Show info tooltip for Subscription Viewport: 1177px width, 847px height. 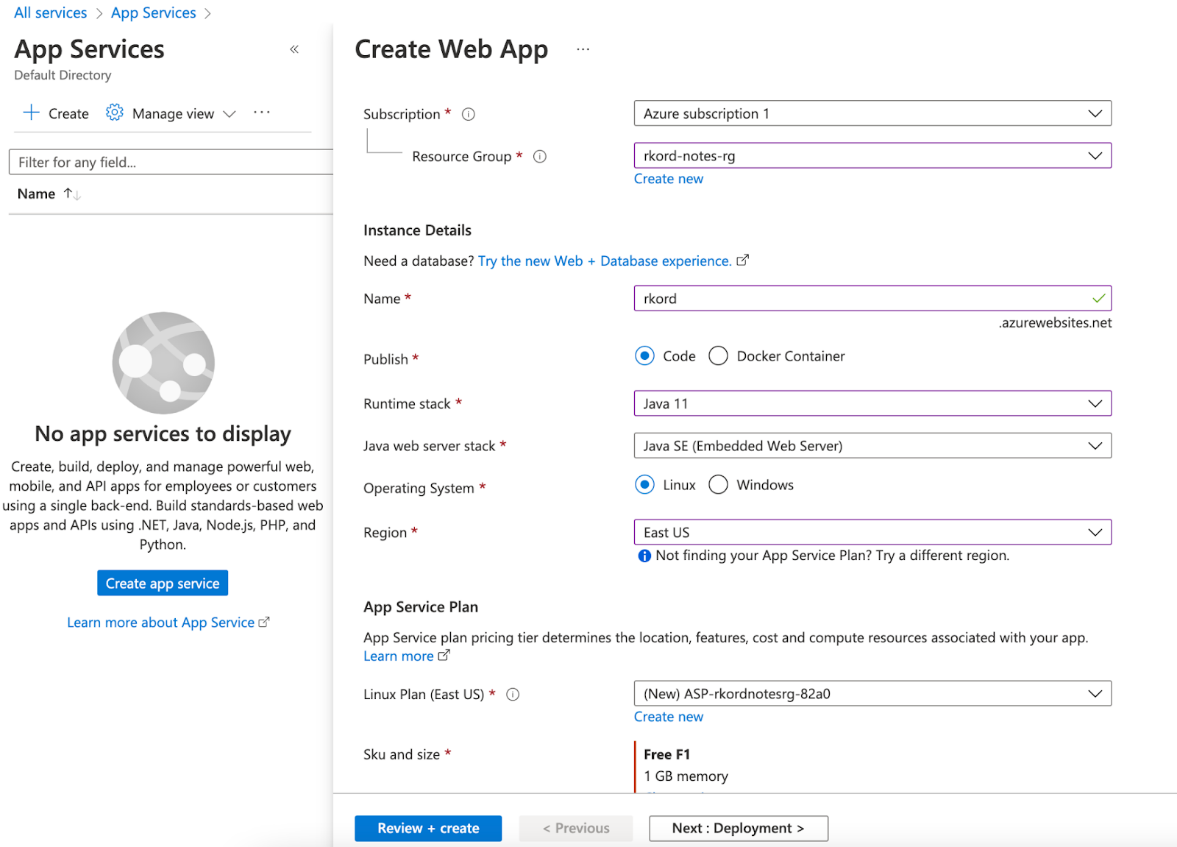pyautogui.click(x=468, y=114)
